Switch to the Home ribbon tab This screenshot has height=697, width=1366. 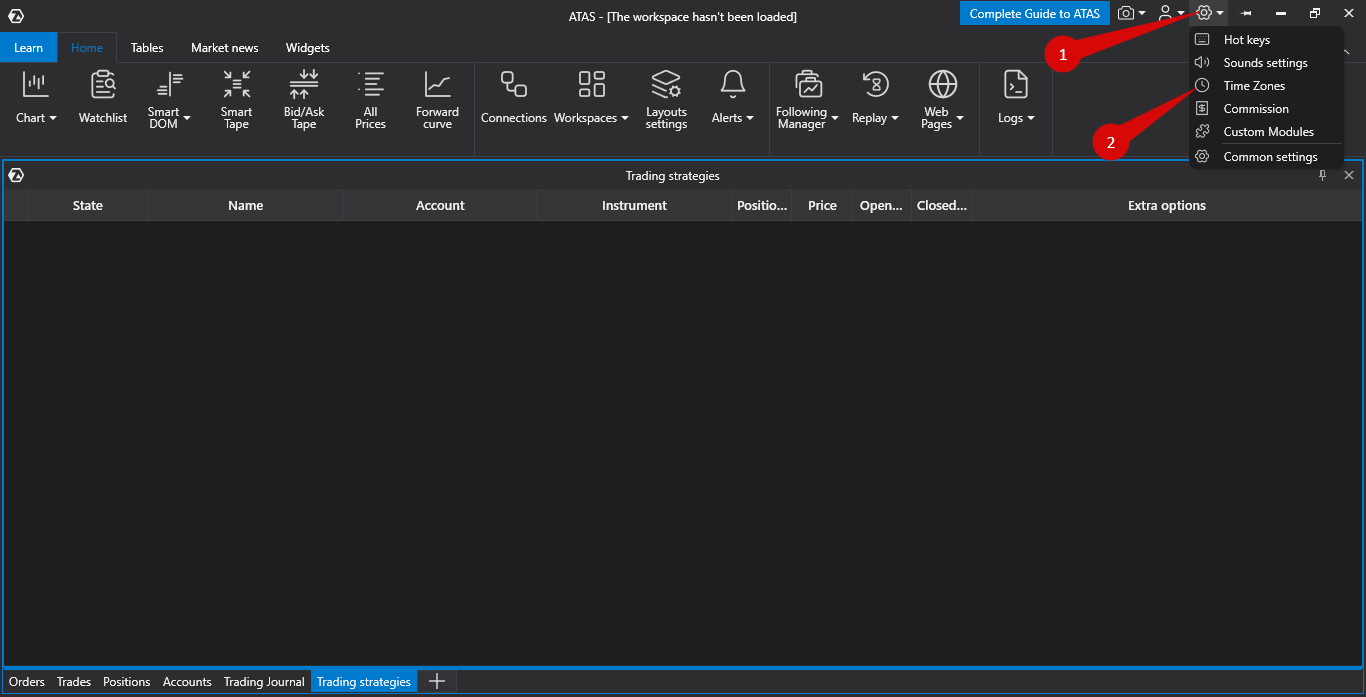click(x=87, y=47)
